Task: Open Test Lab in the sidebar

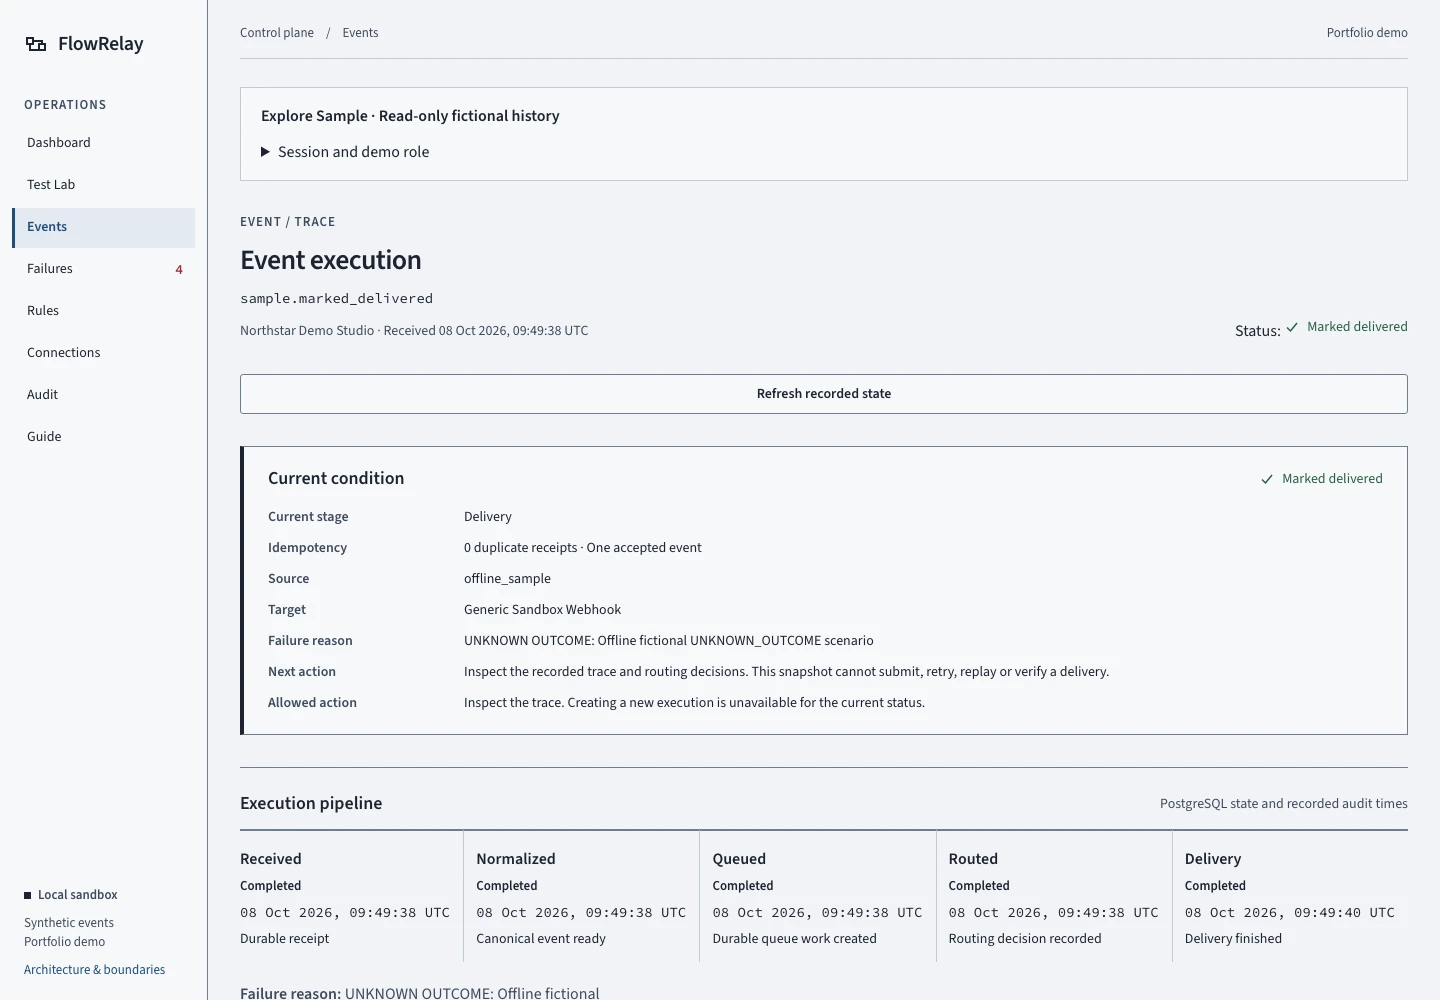Action: [x=104, y=185]
